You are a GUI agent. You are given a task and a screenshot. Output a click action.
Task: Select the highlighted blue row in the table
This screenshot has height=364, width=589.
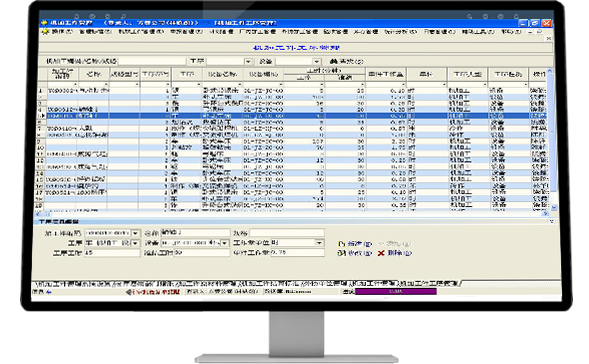tap(292, 116)
